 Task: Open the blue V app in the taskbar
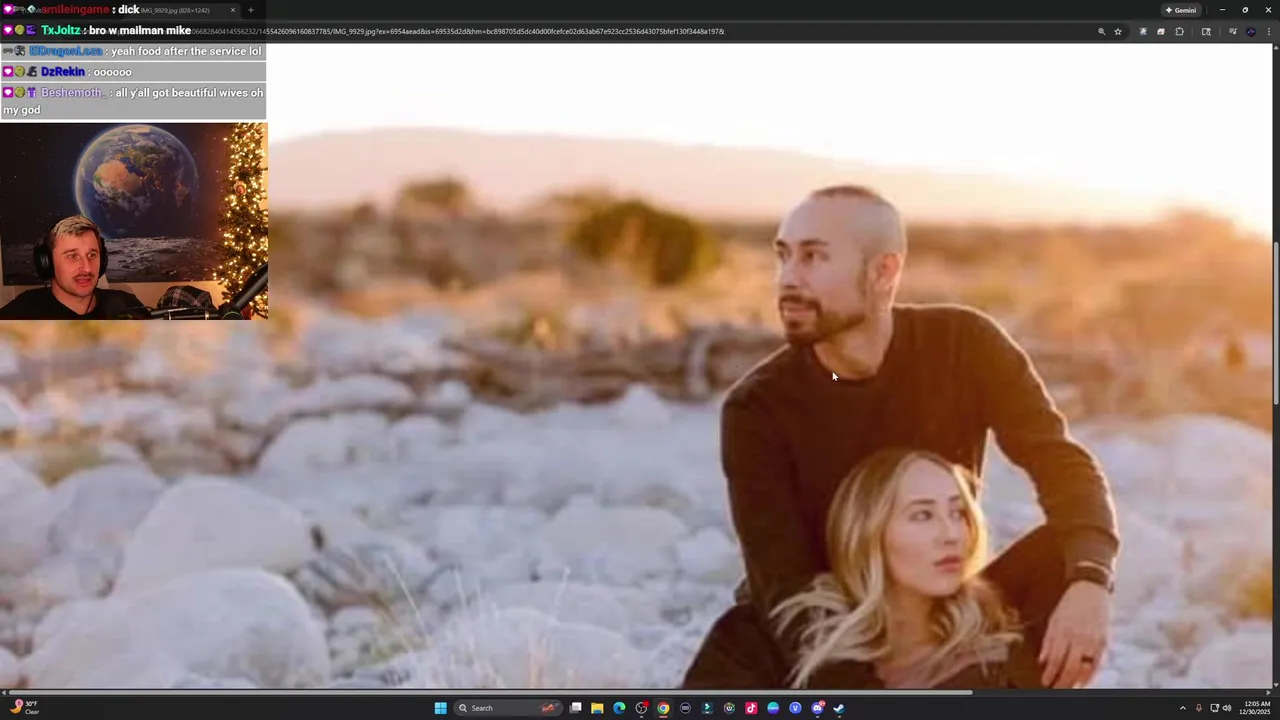click(795, 708)
